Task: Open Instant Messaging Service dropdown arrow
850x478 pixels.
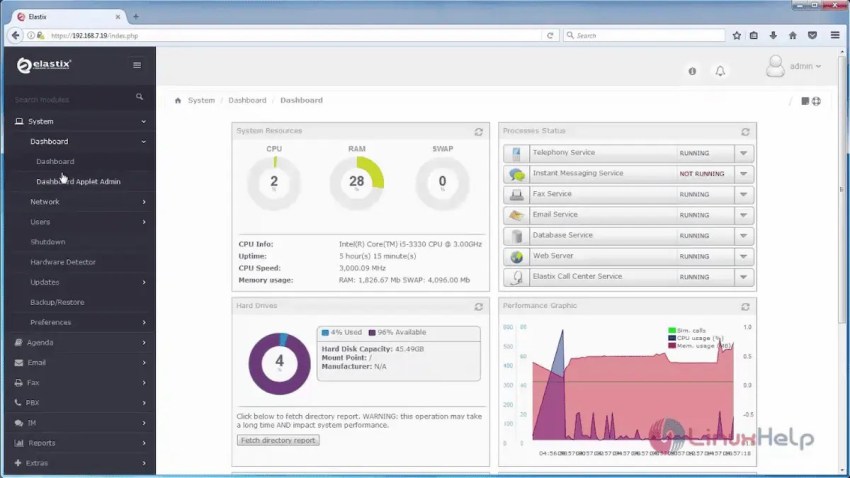Action: click(744, 174)
